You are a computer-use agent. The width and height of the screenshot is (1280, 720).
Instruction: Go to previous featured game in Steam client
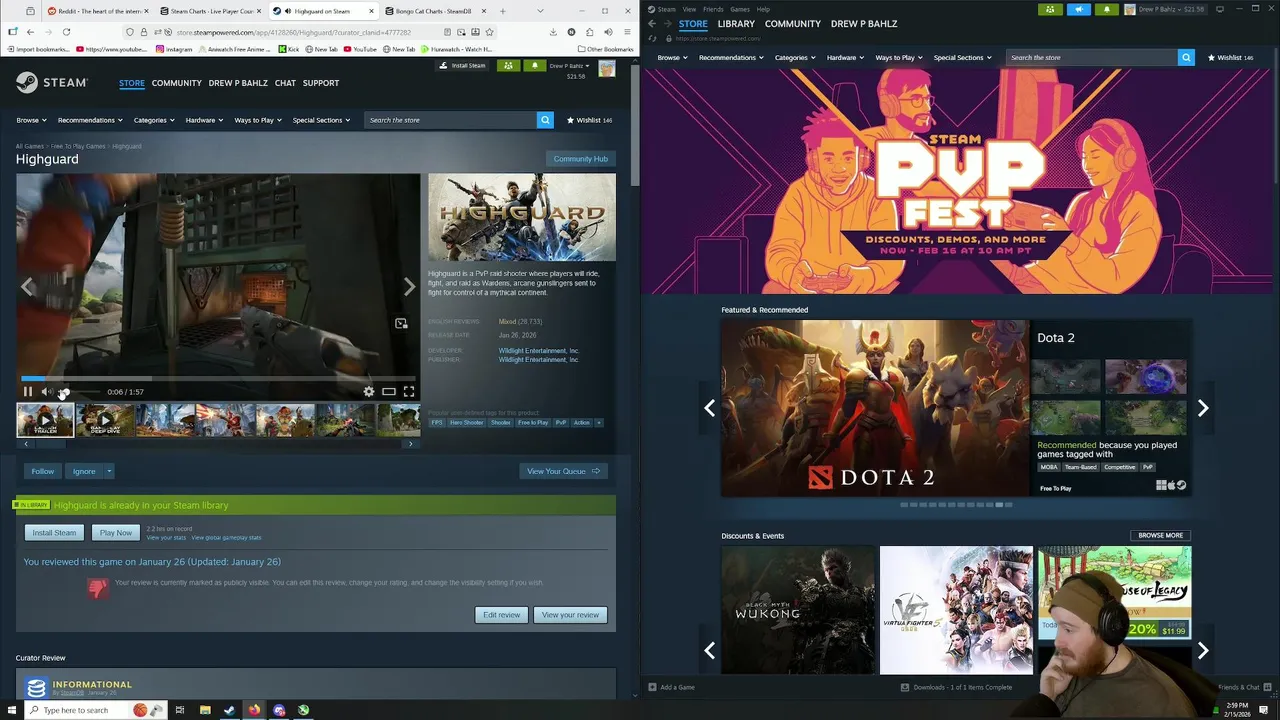click(x=710, y=408)
